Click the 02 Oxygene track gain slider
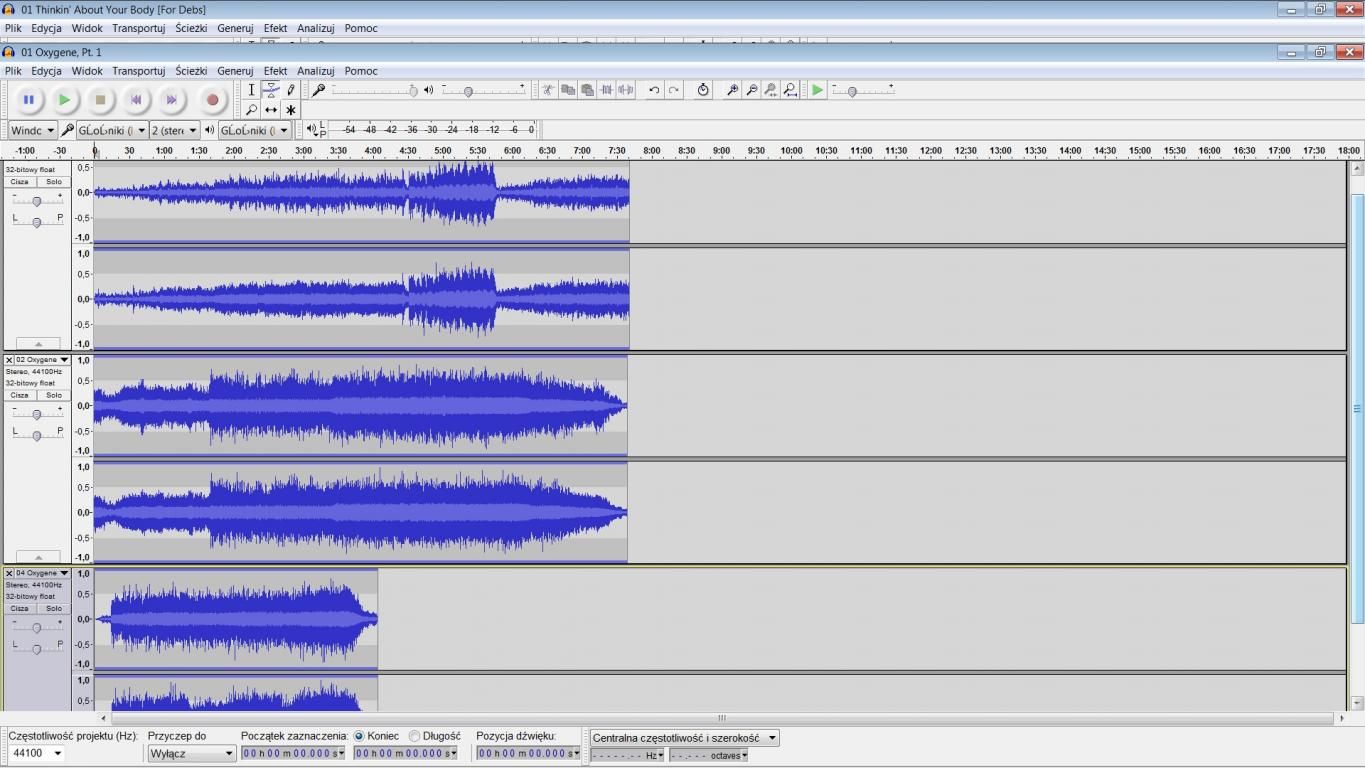This screenshot has width=1365, height=768. pos(37,413)
